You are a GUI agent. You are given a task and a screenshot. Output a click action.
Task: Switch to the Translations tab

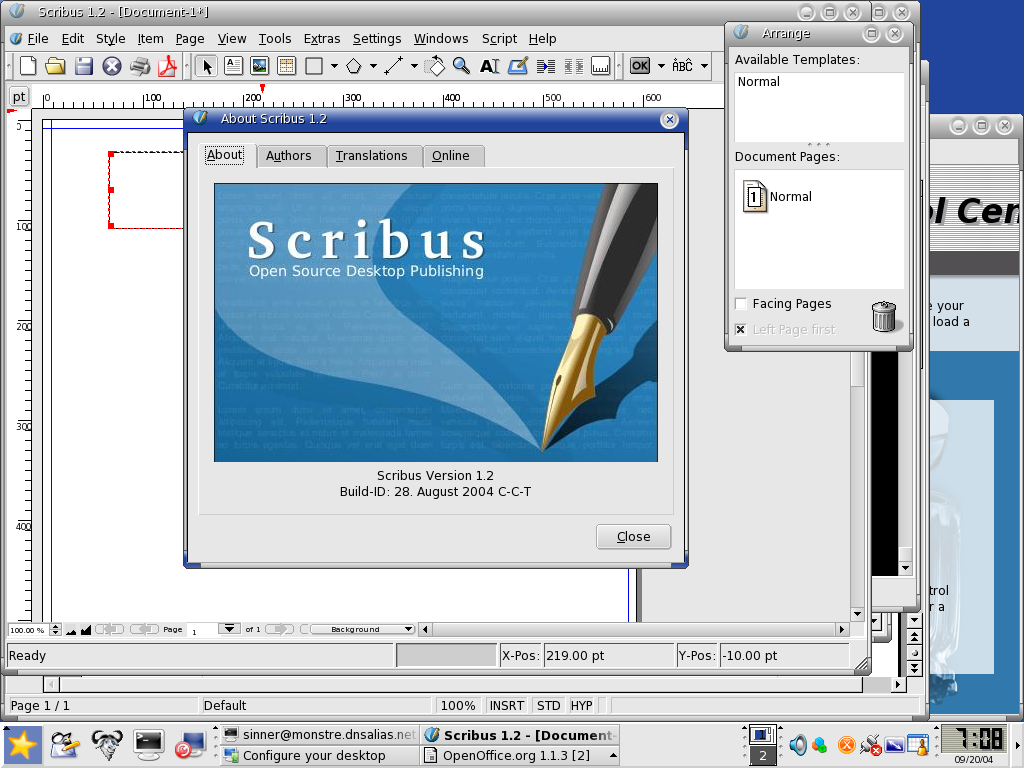pos(371,155)
